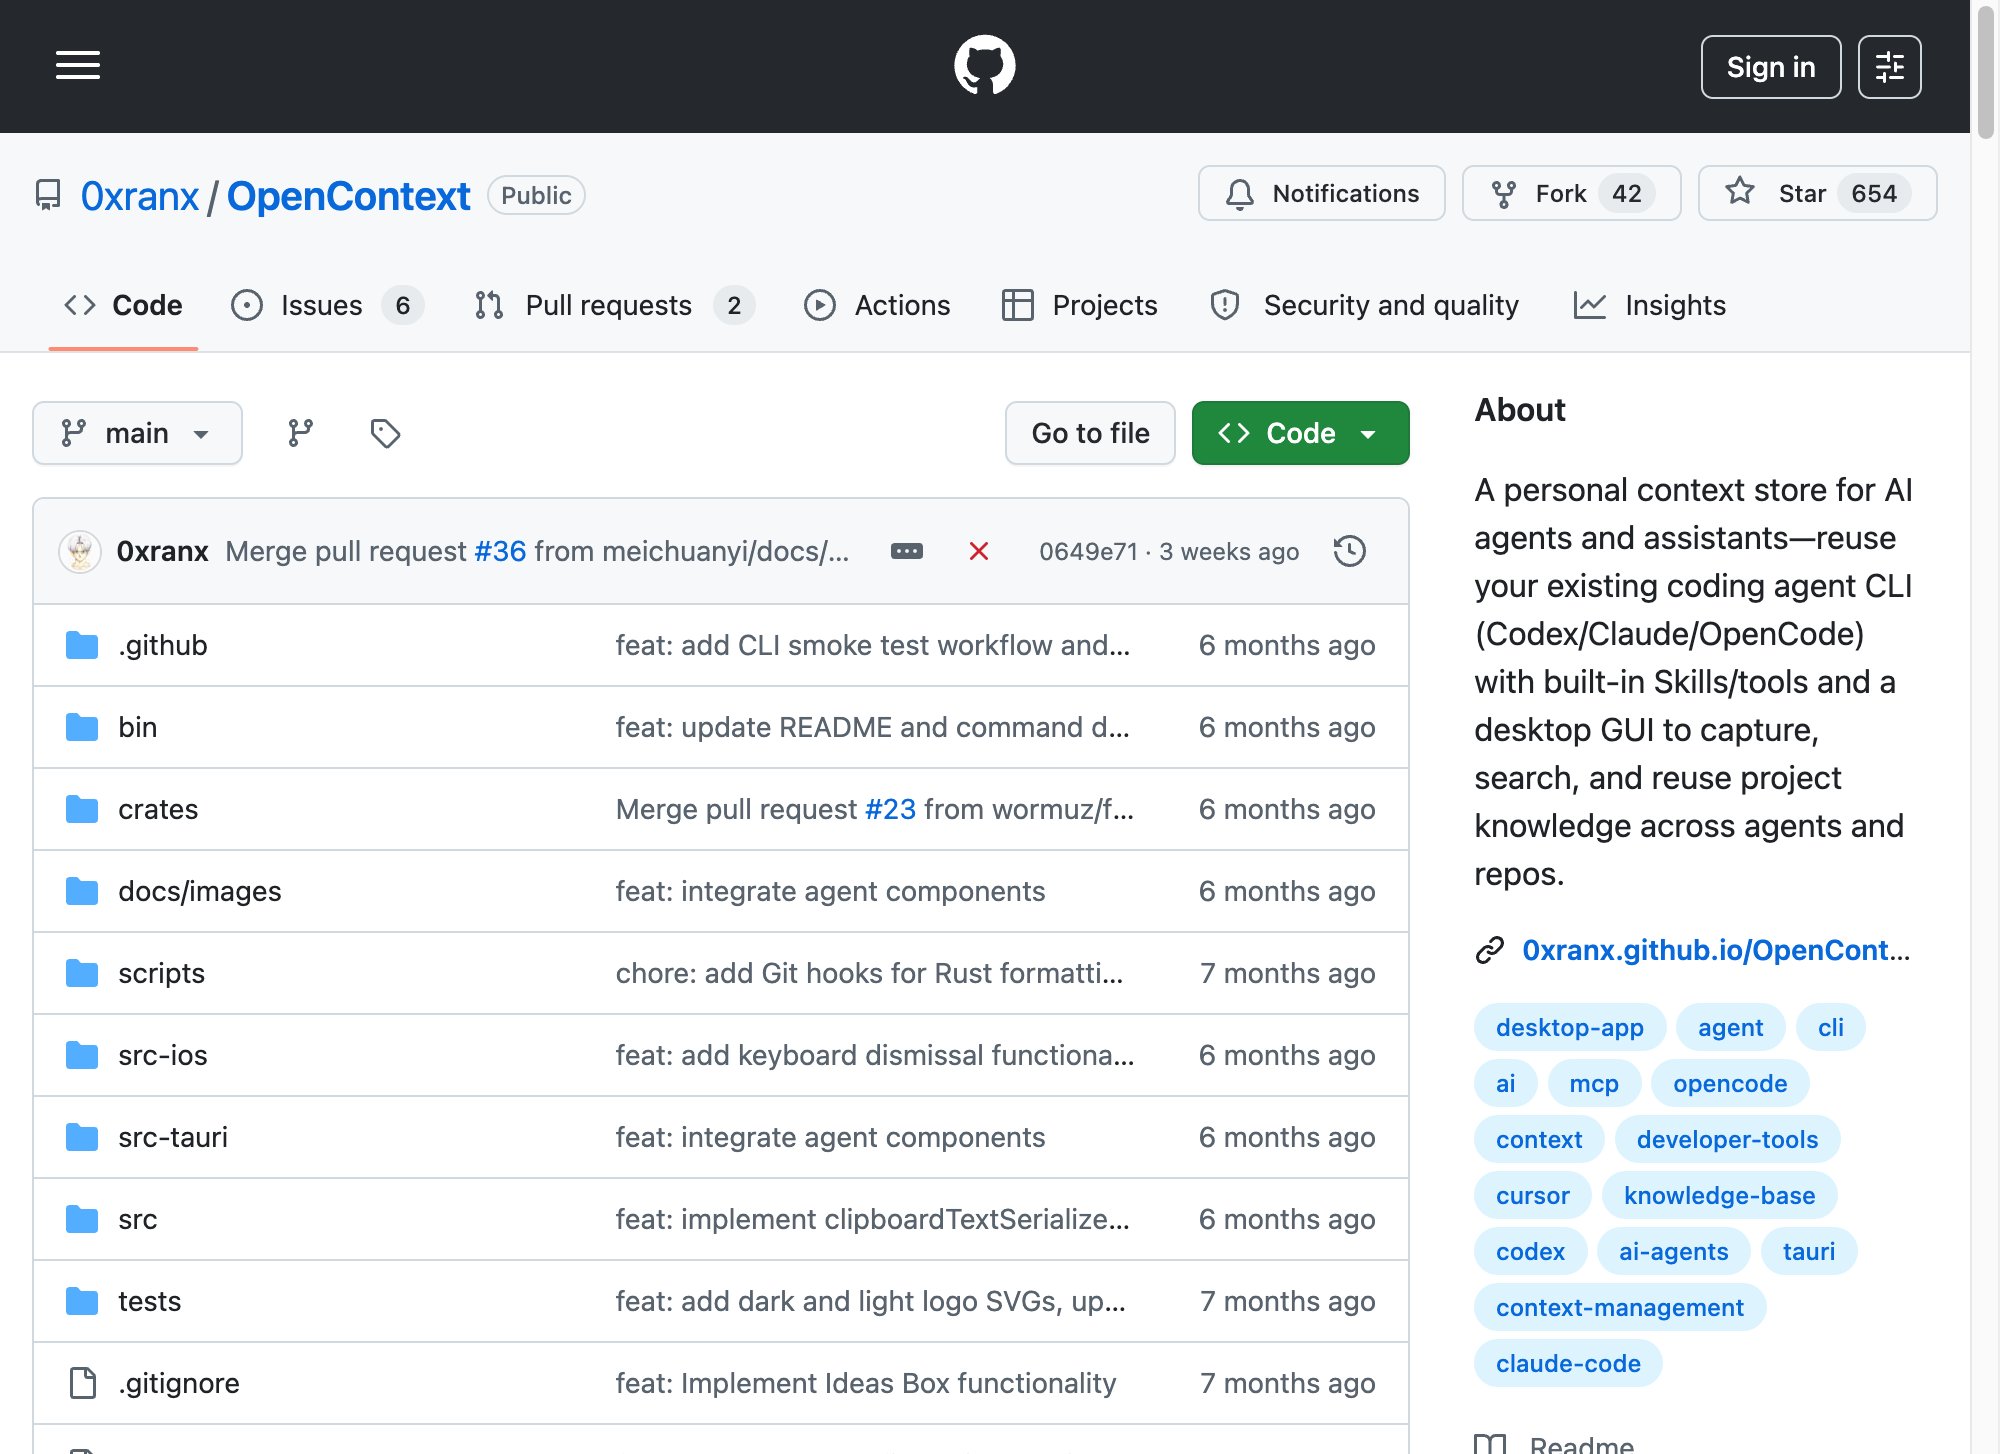Screen dimensions: 2000x1454
Task: Open the Actions tab
Action: pos(877,305)
